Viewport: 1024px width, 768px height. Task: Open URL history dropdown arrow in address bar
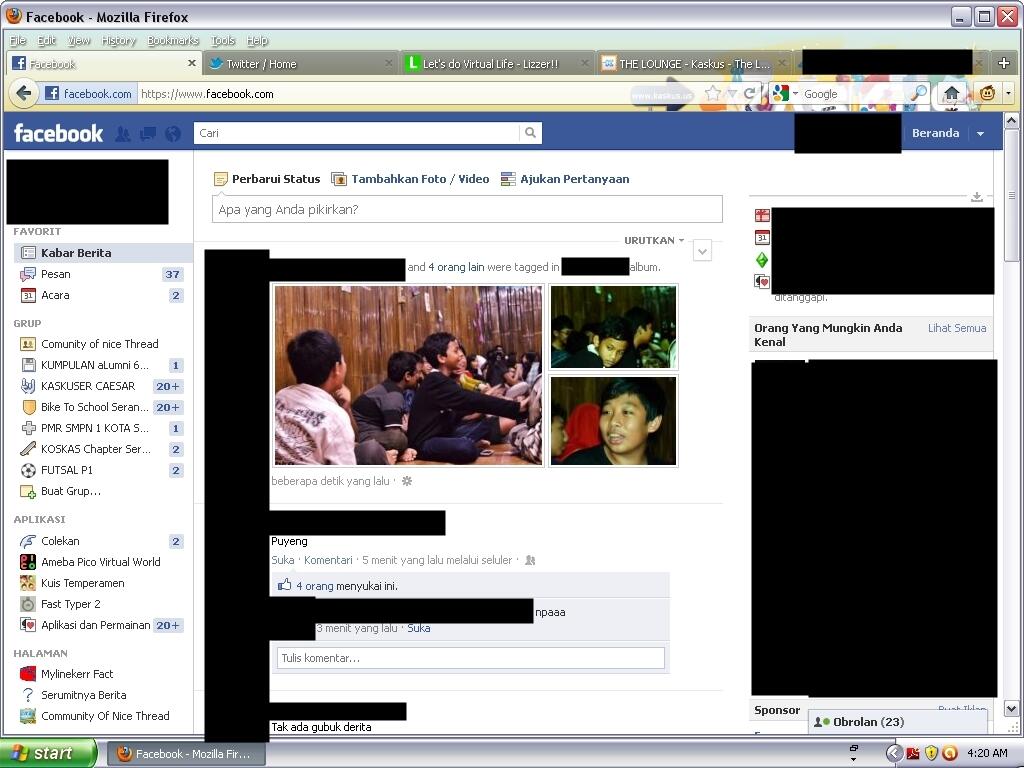click(x=733, y=93)
